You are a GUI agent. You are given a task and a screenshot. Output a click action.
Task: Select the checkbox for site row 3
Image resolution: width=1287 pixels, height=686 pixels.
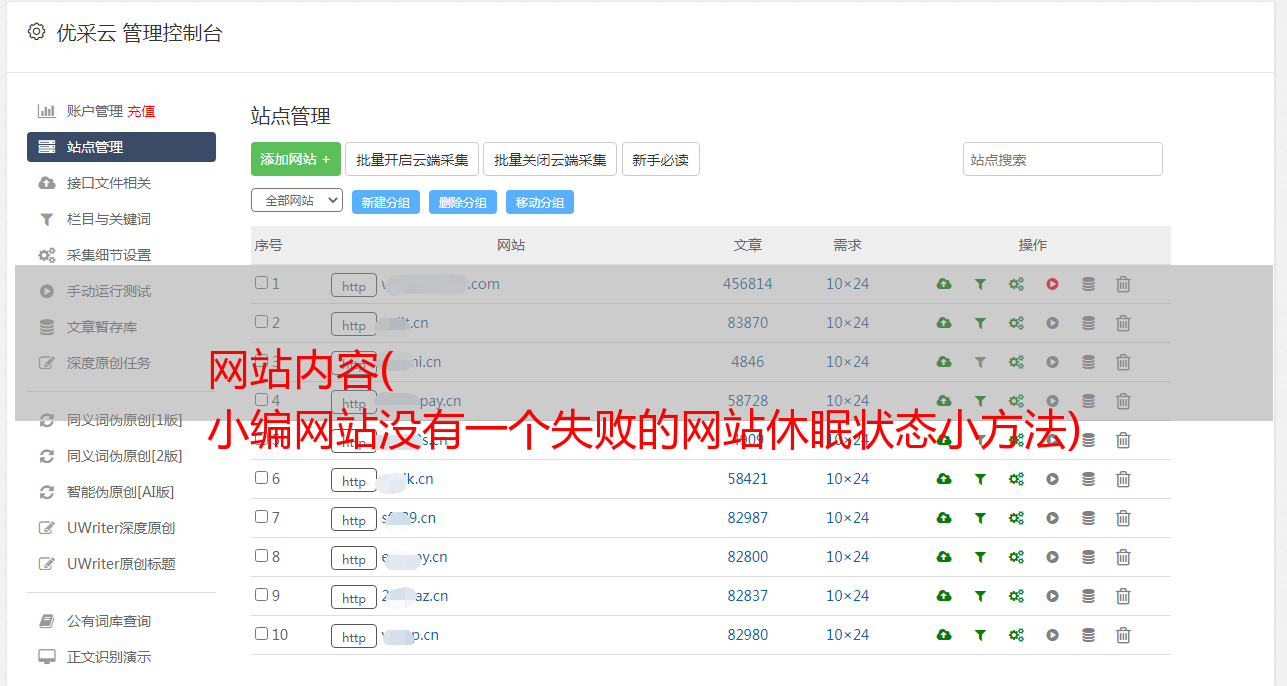pos(261,361)
